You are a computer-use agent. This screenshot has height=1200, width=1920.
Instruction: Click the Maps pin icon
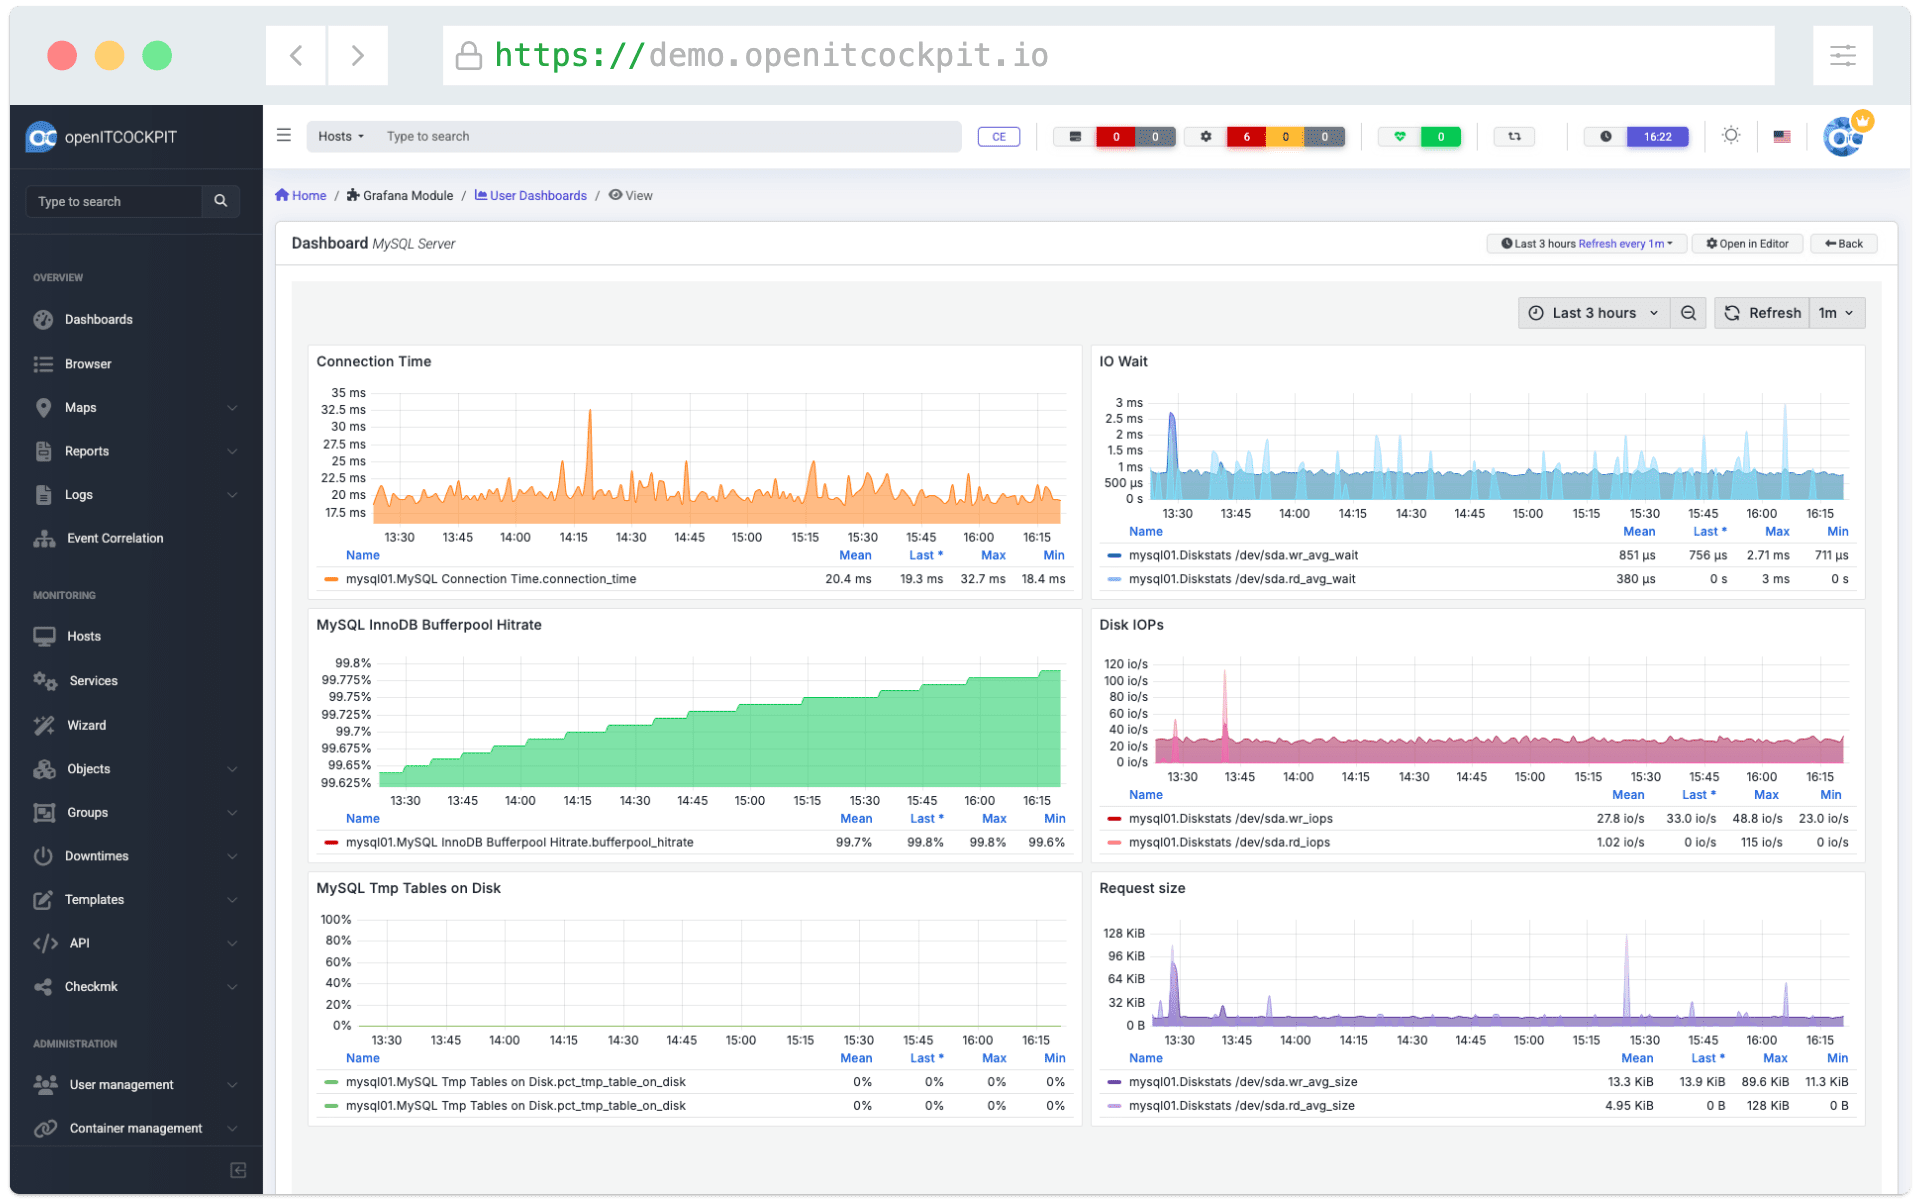43,408
